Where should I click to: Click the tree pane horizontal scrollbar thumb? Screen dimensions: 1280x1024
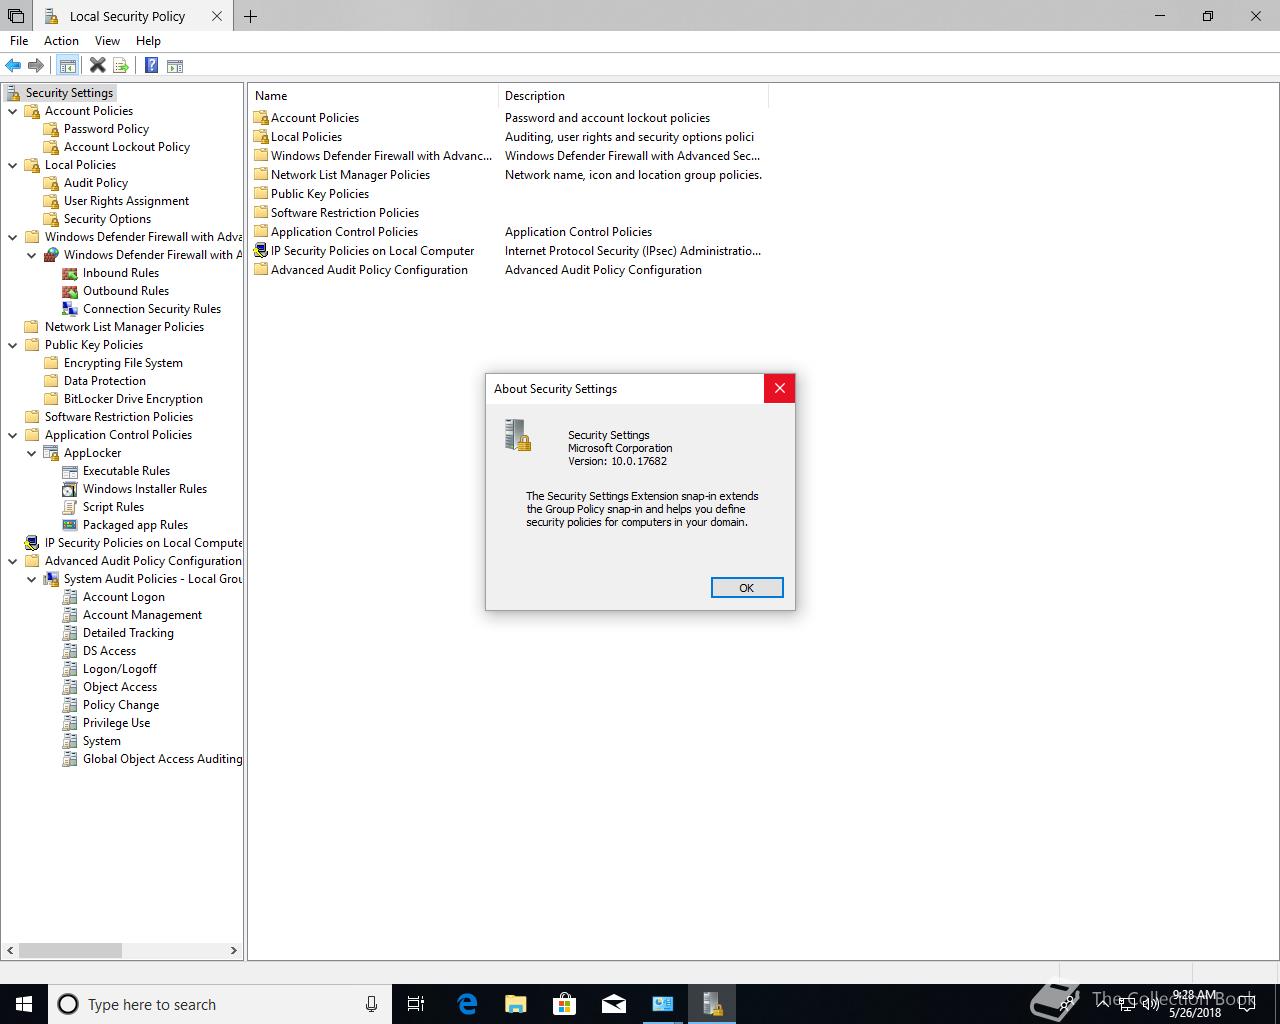click(x=70, y=950)
